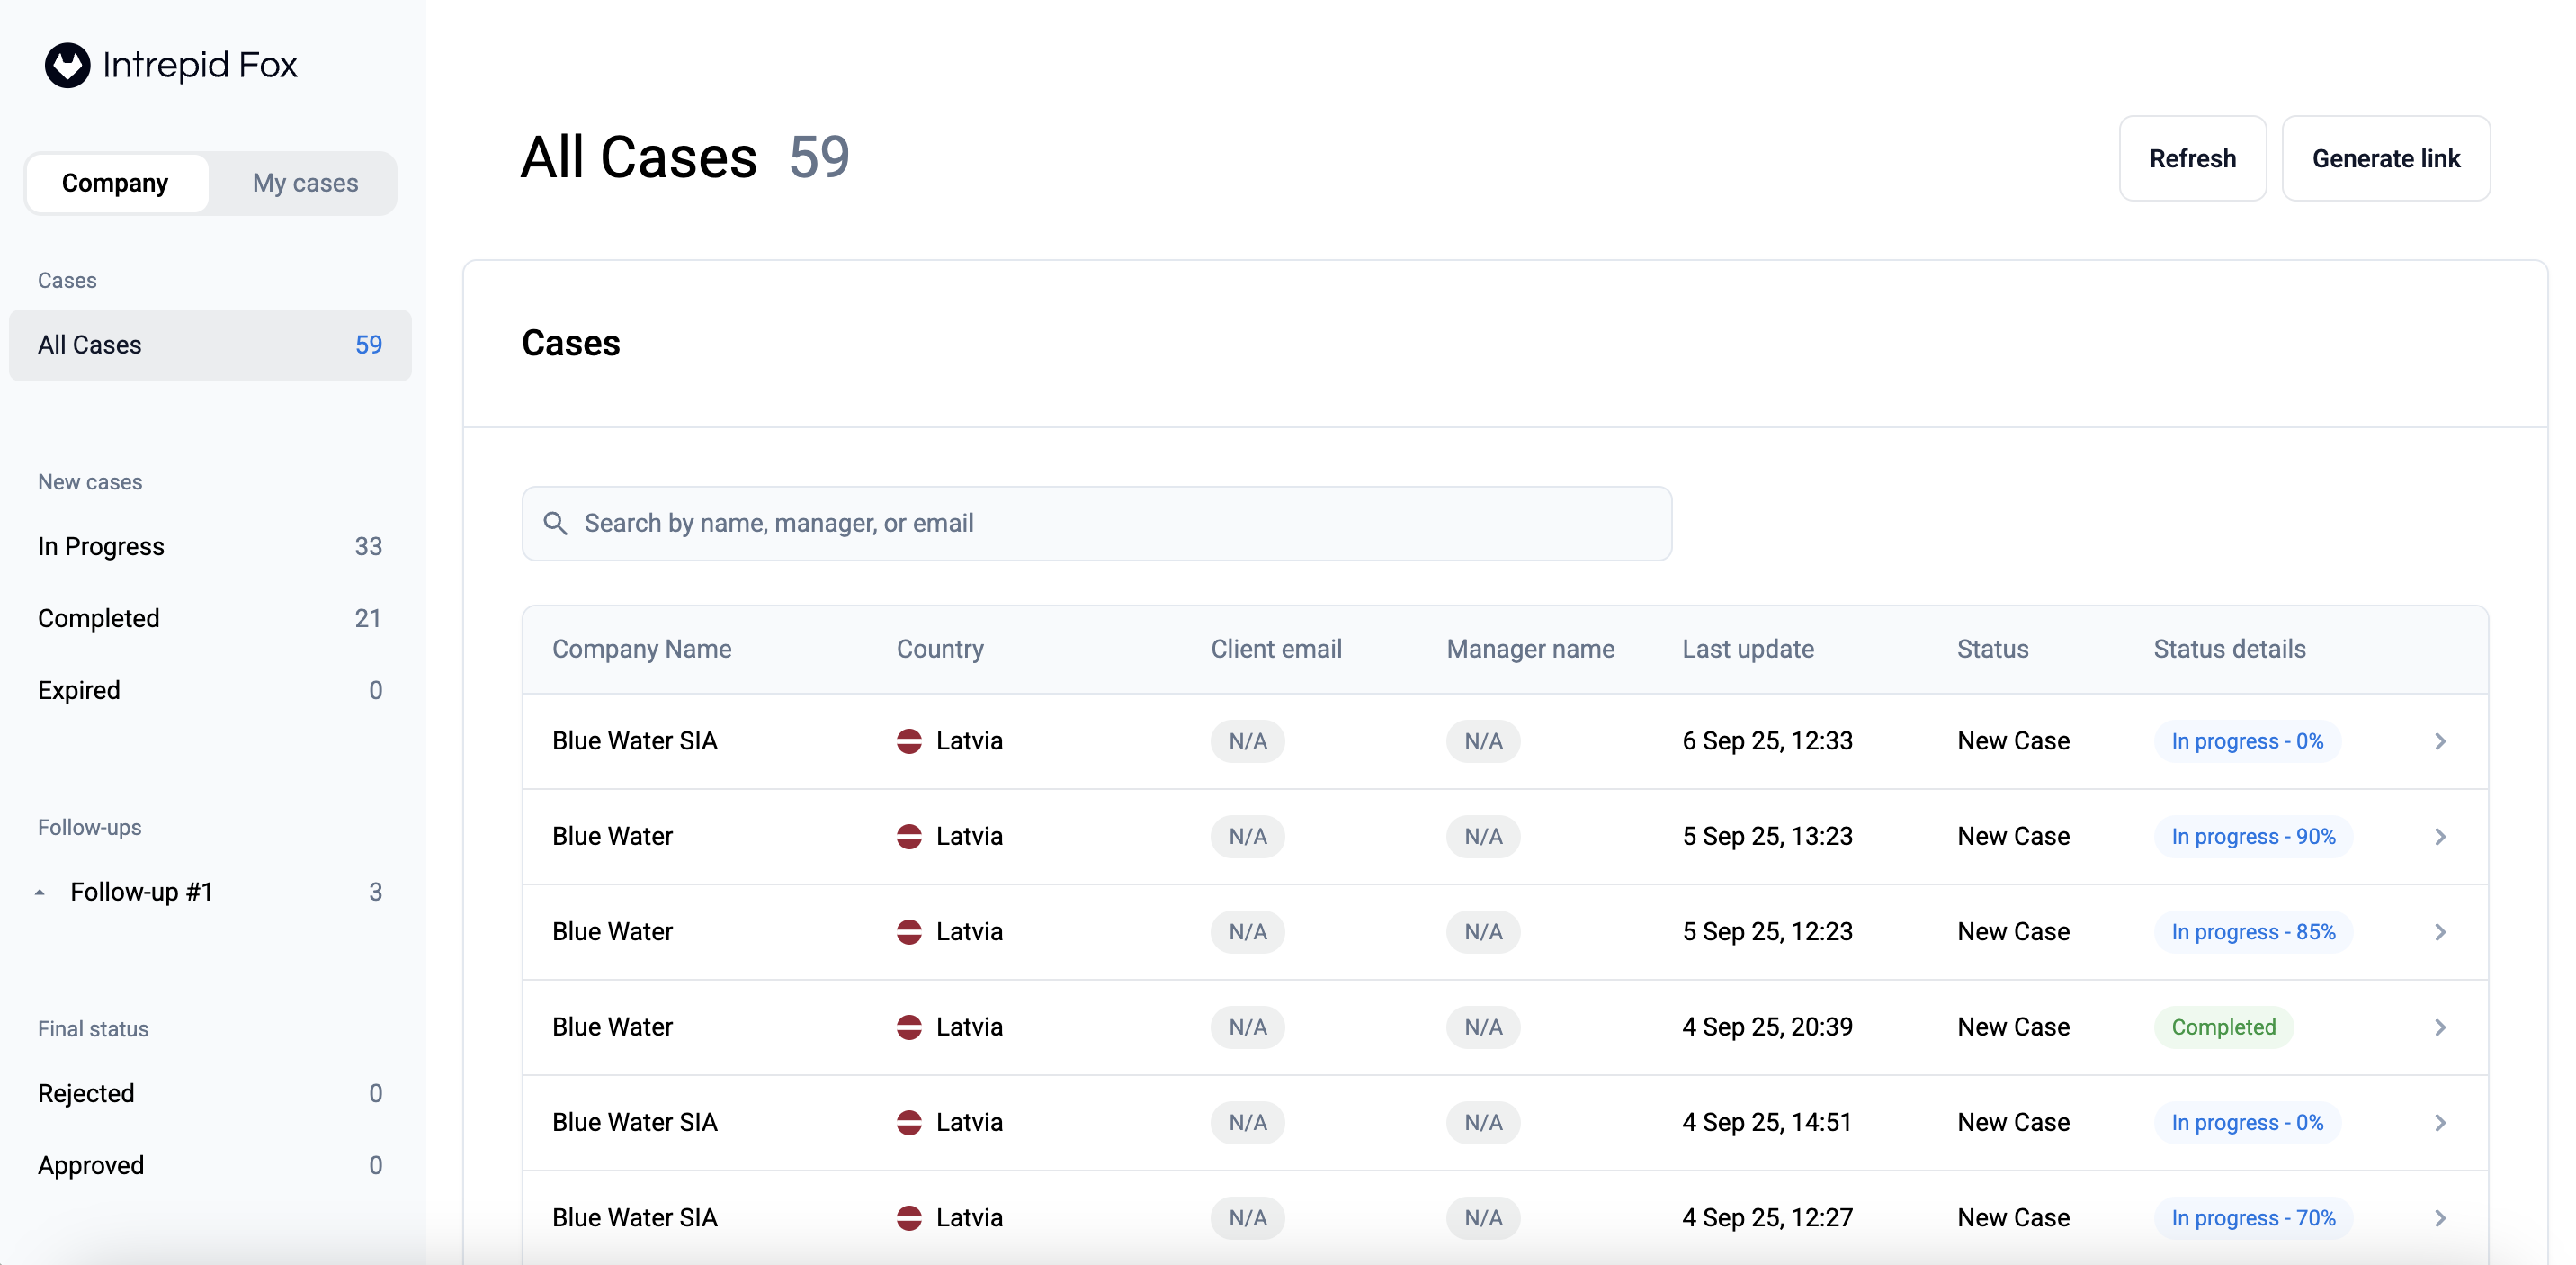2576x1265 pixels.
Task: Click the Intrepid Fox logo icon
Action: [x=67, y=66]
